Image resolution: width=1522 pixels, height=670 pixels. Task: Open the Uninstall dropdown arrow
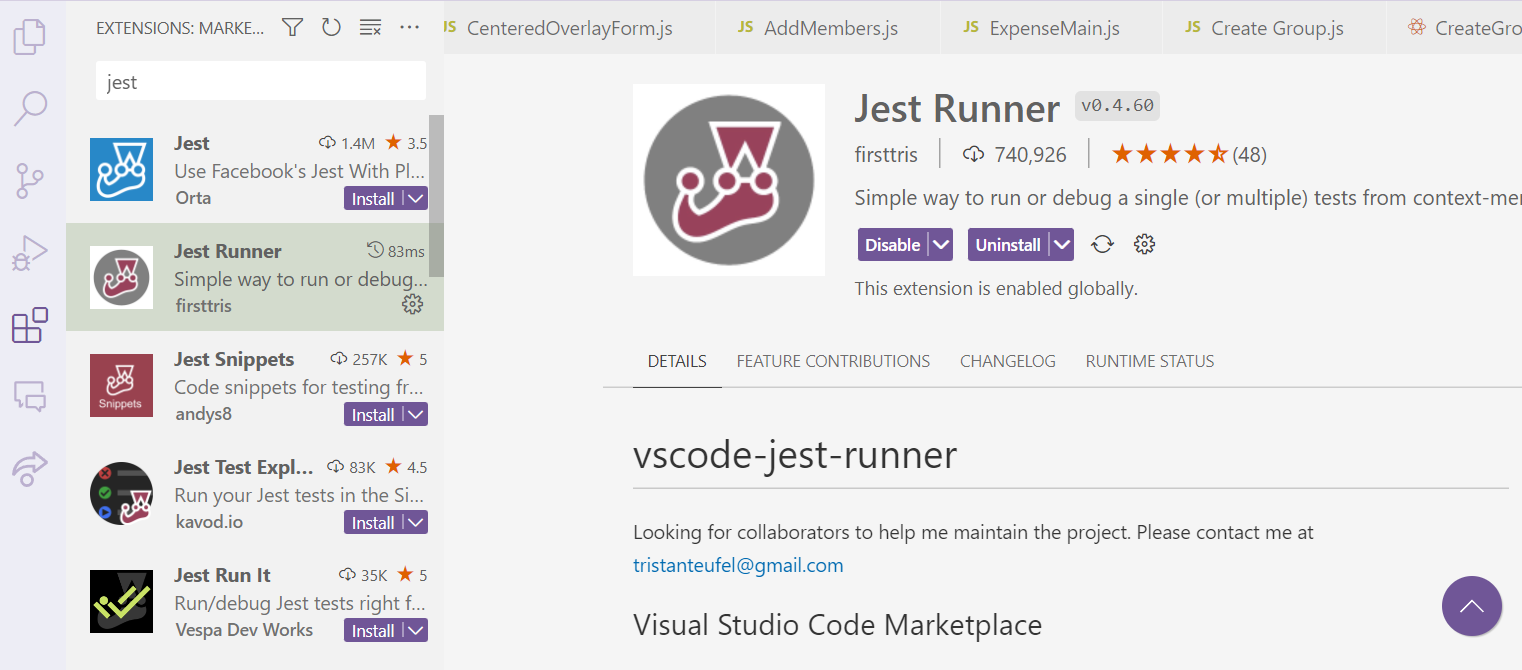[1061, 244]
